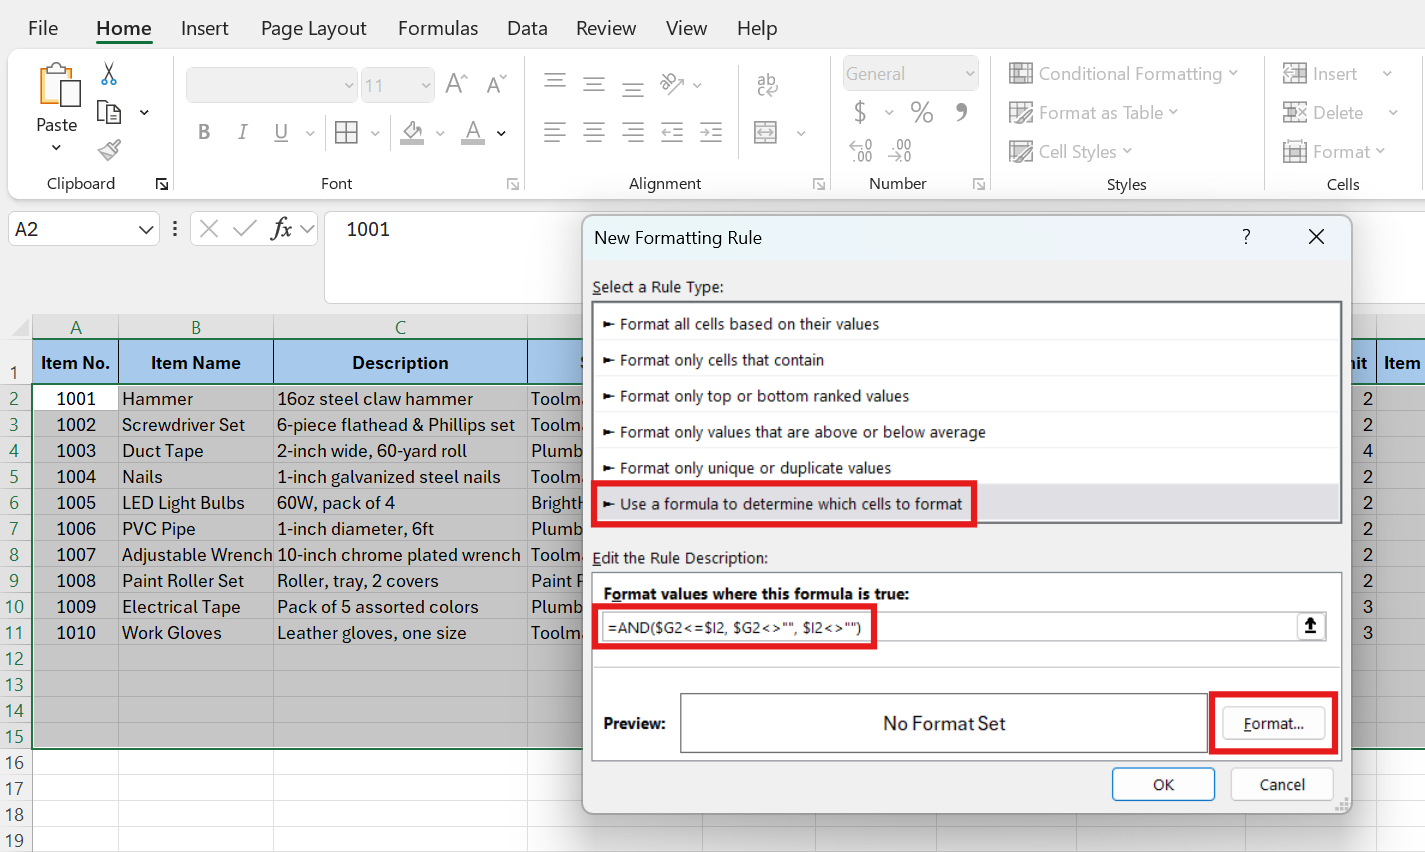Toggle Bold formatting
The image size is (1425, 852).
[x=204, y=132]
